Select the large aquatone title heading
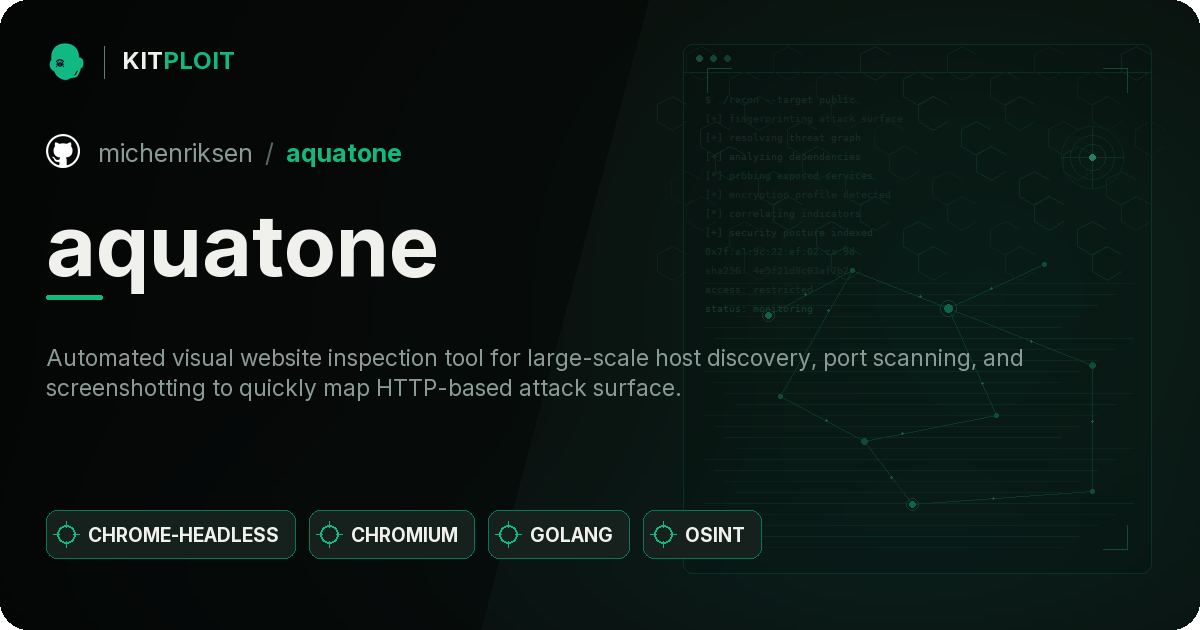Viewport: 1200px width, 630px height. (x=242, y=248)
